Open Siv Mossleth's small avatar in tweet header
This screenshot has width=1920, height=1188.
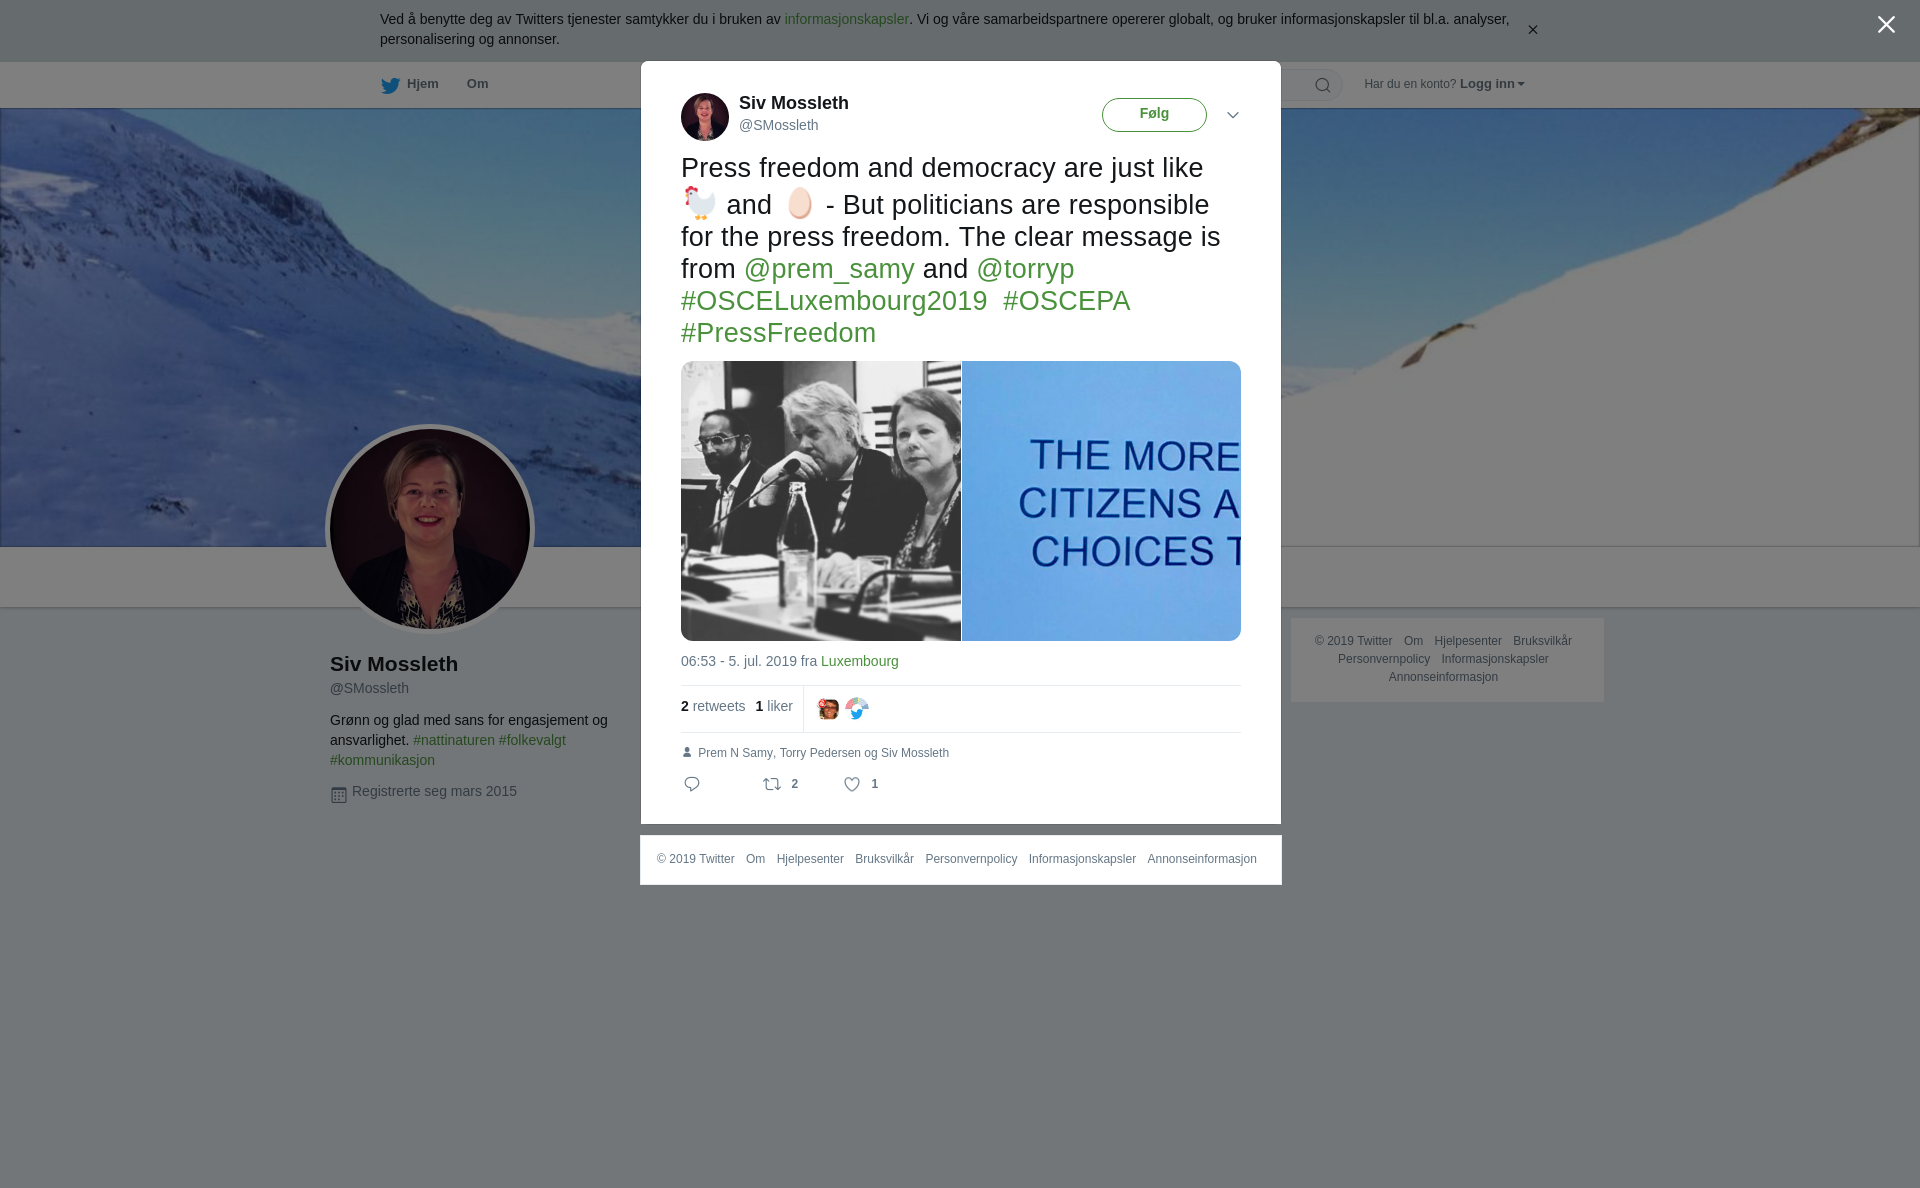705,117
